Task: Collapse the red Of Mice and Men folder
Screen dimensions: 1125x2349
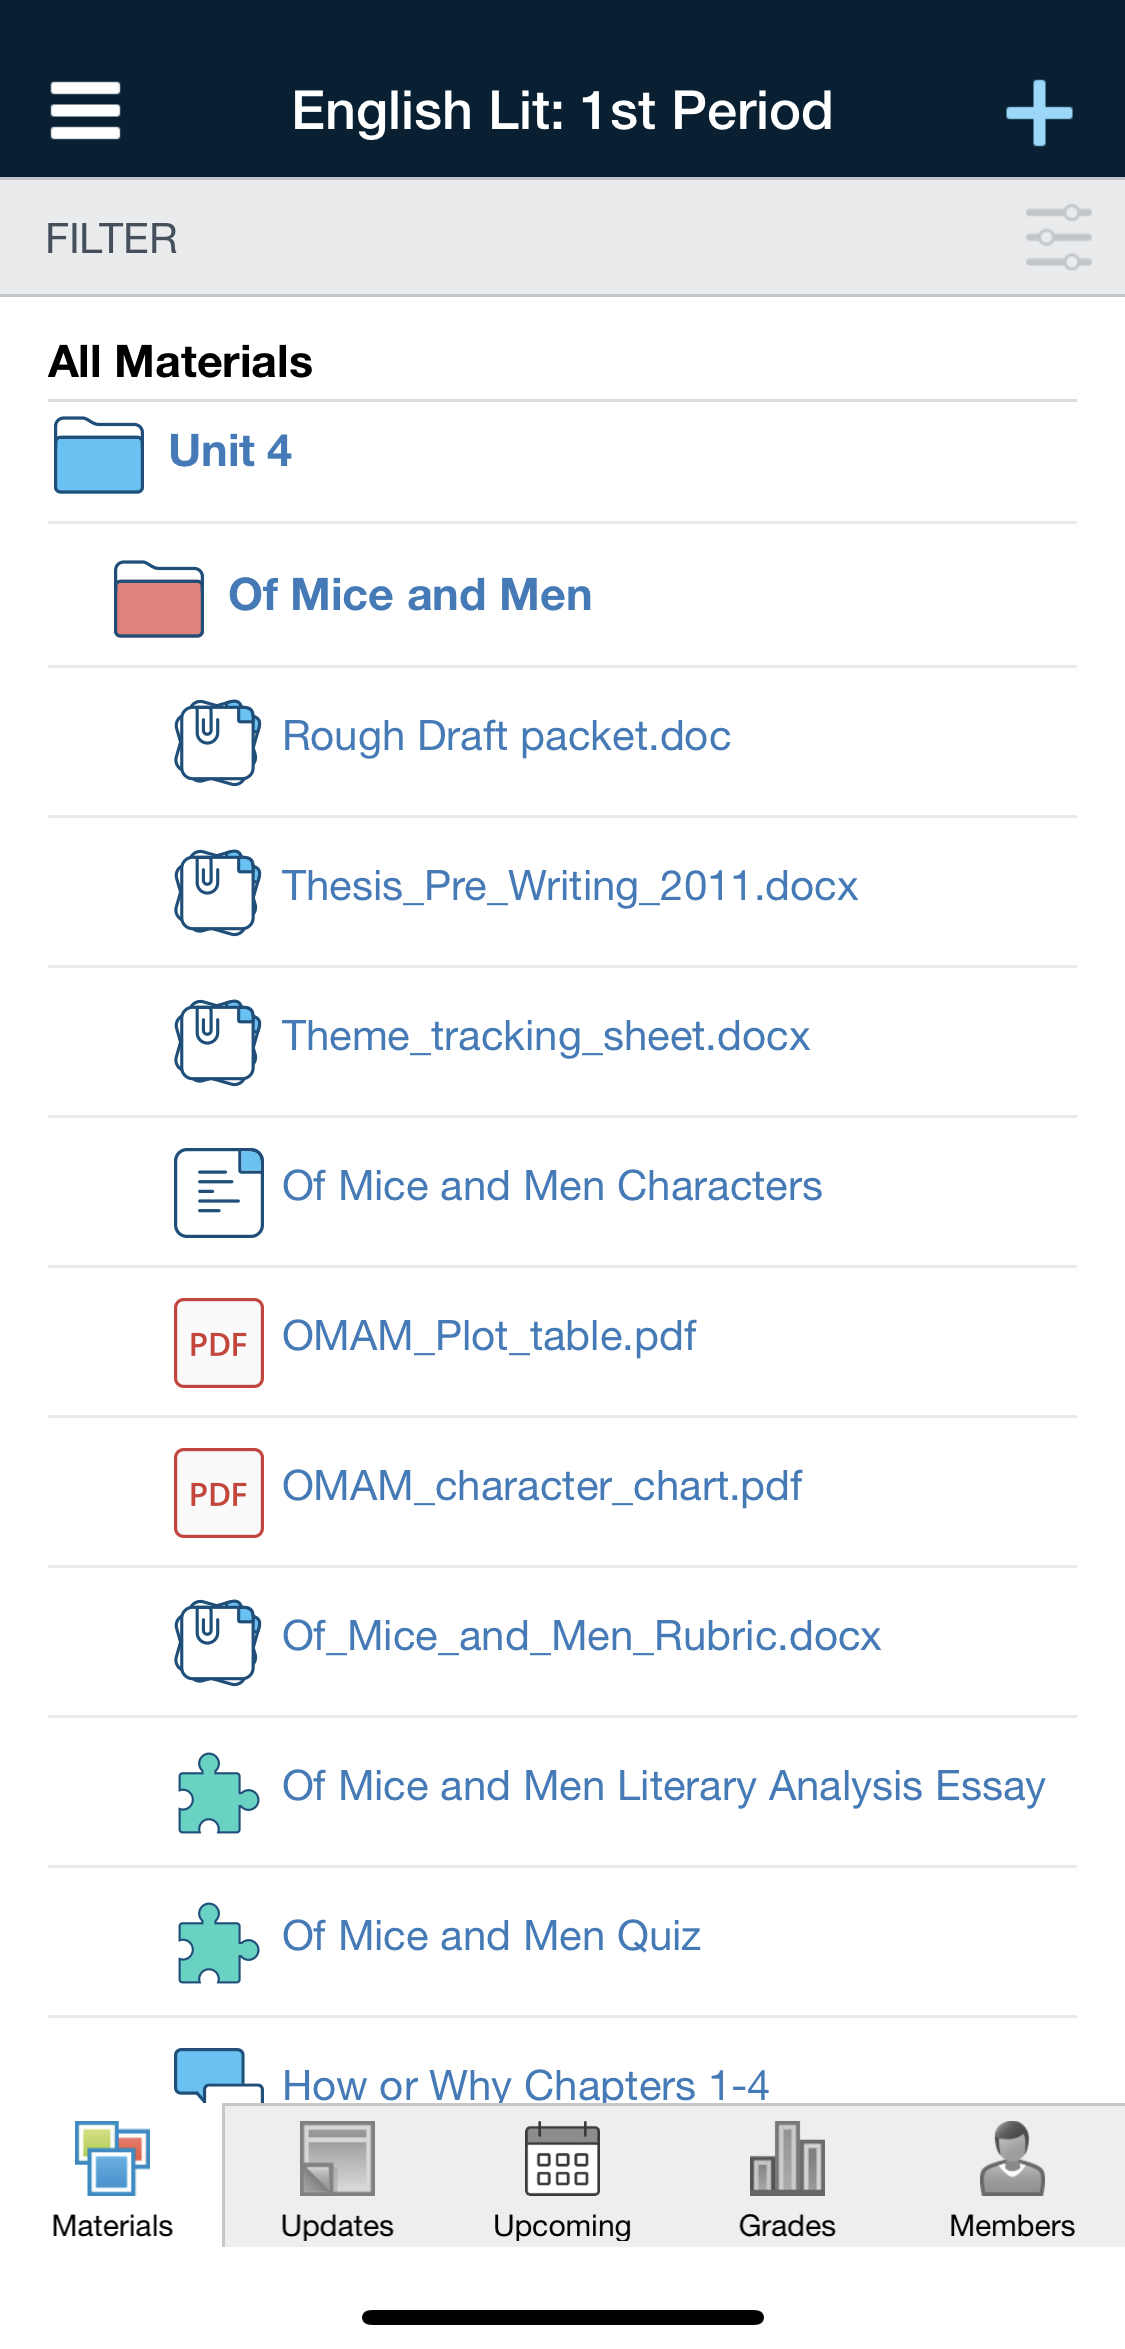Action: [158, 598]
